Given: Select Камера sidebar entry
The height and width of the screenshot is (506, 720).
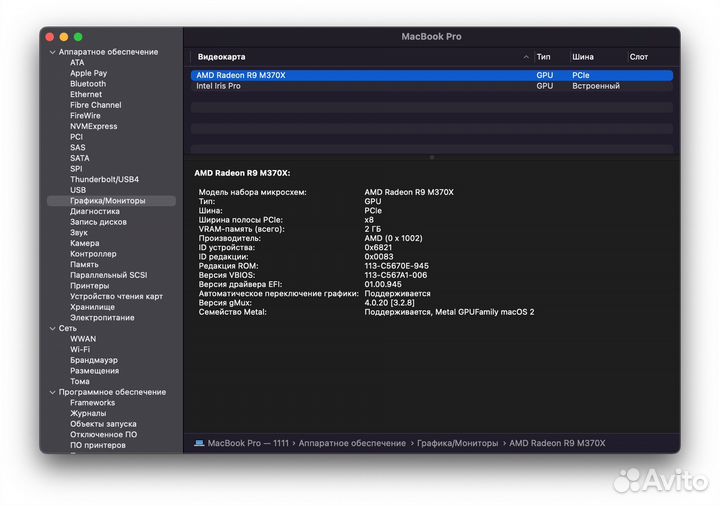Looking at the screenshot, I should coord(84,243).
